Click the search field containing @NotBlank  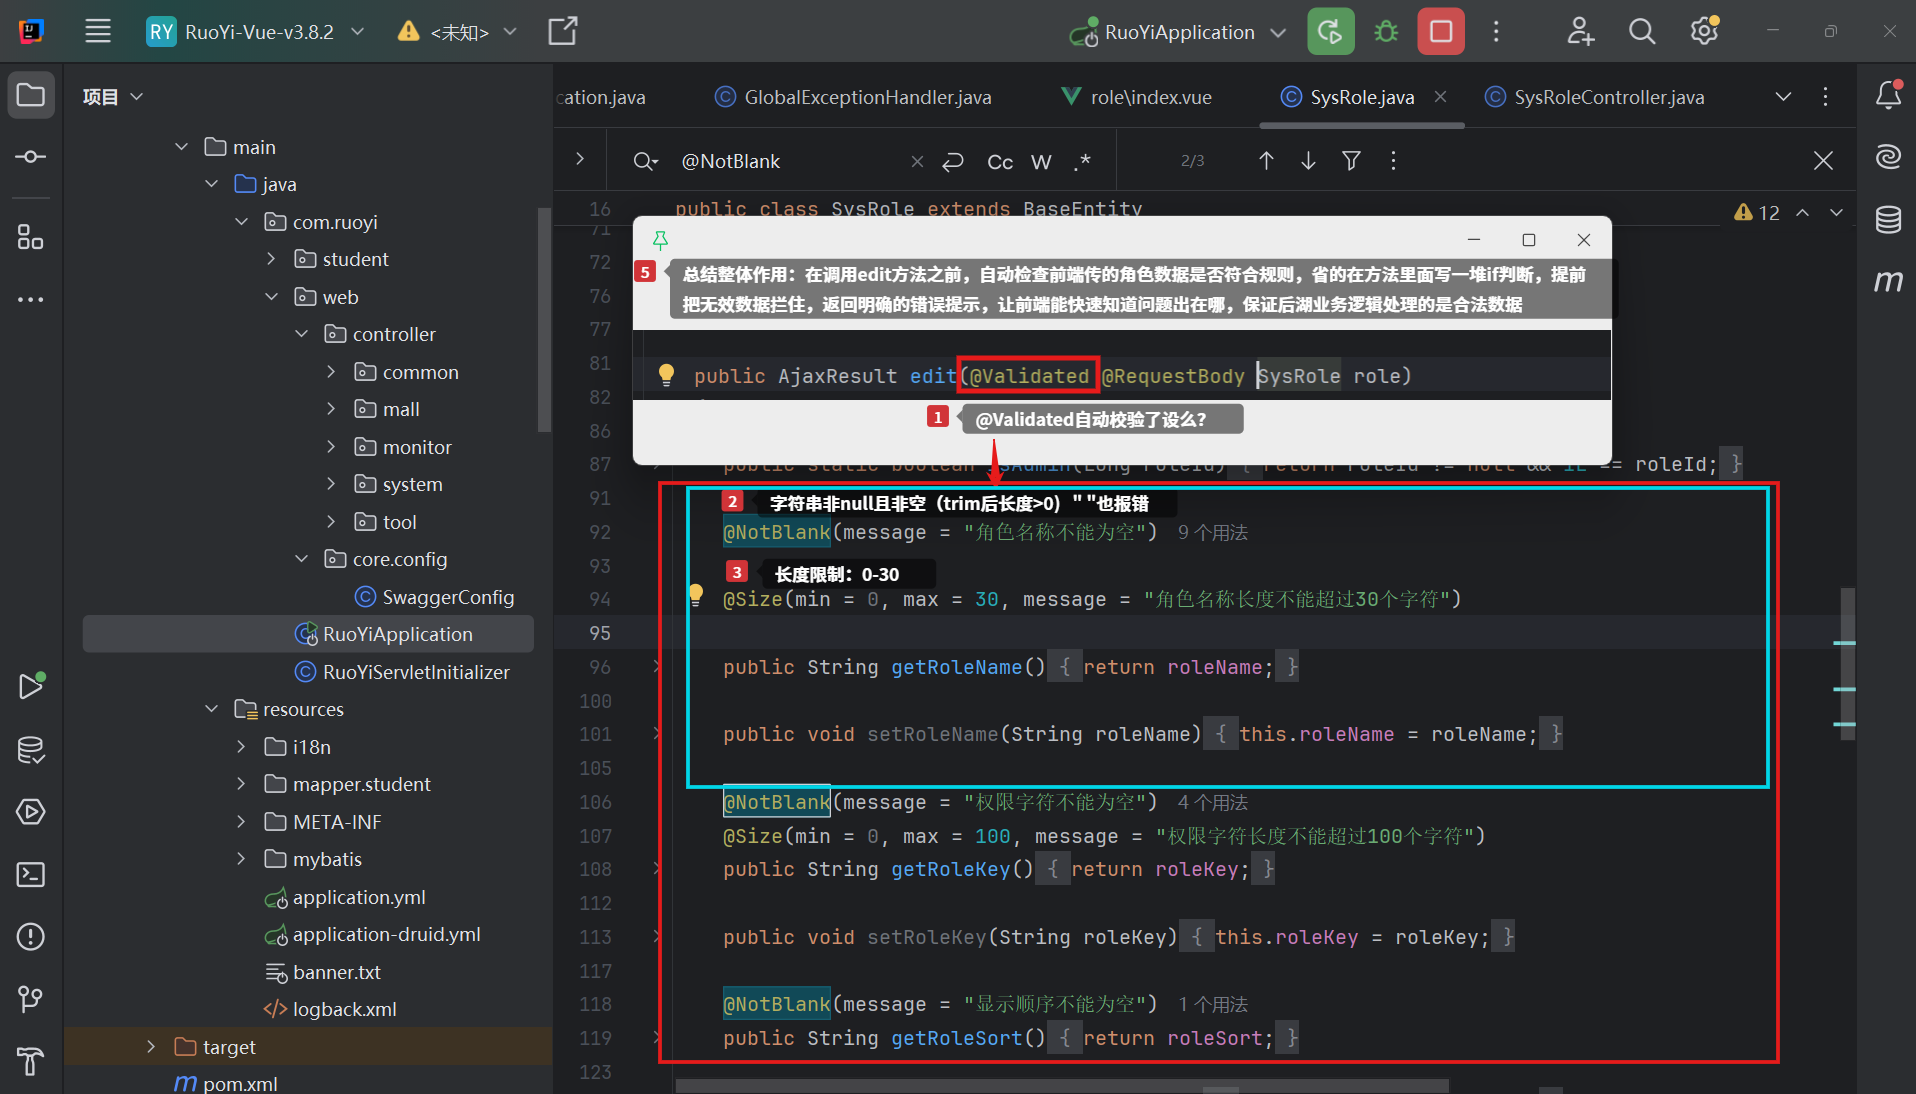(x=790, y=161)
